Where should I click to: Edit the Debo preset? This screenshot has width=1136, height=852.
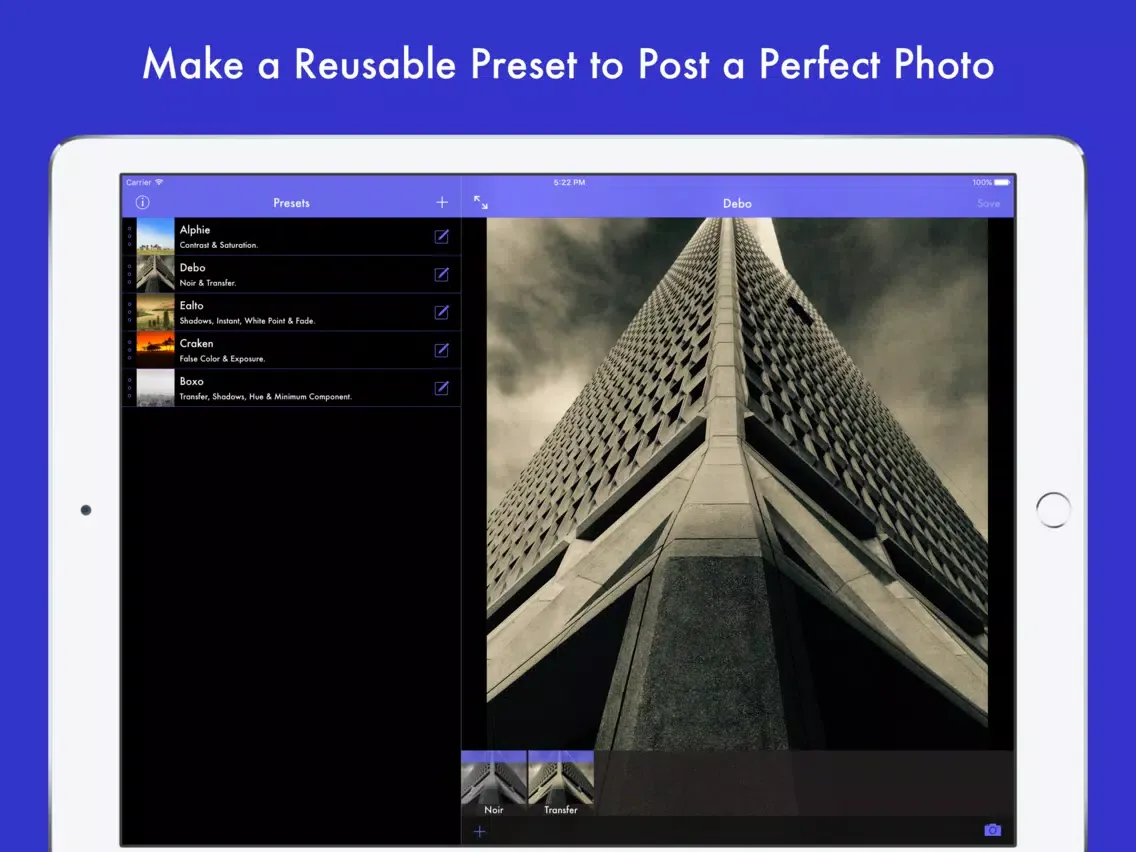click(x=441, y=274)
